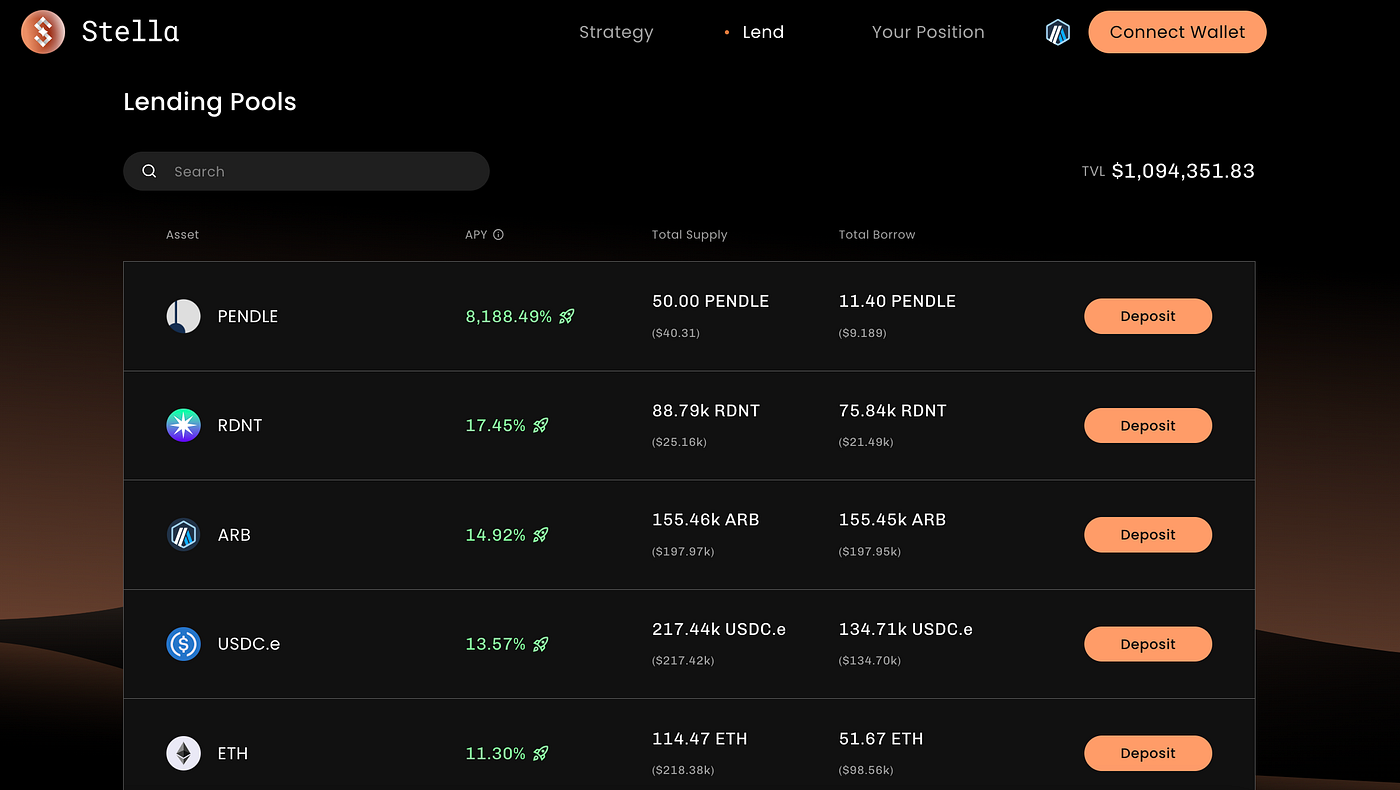The width and height of the screenshot is (1400, 790).
Task: Select the PENDLE asset name
Action: (248, 316)
